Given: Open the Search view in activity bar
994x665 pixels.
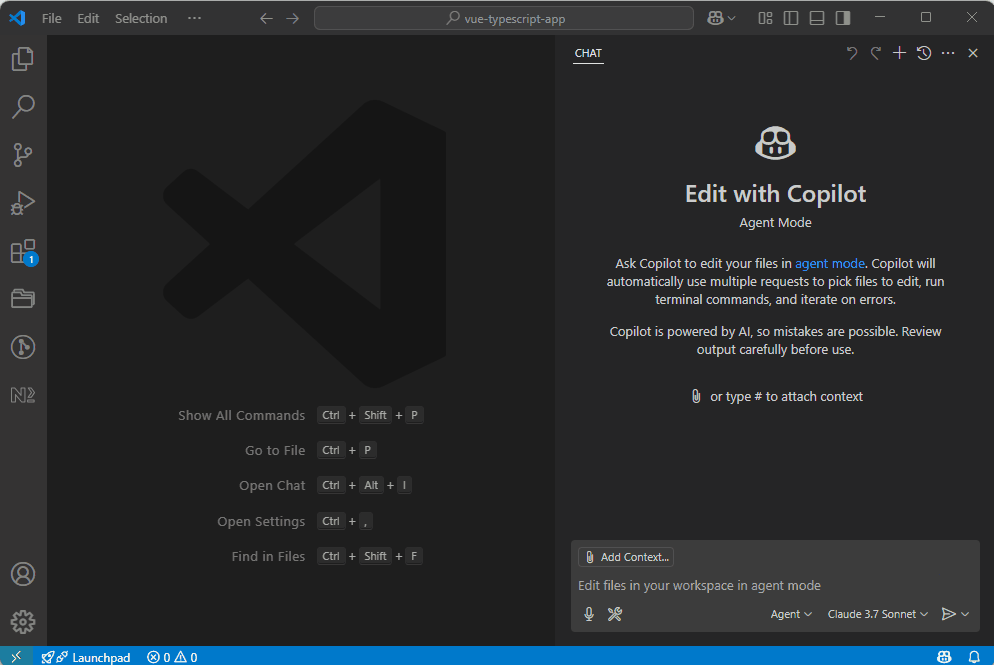Looking at the screenshot, I should [x=23, y=107].
